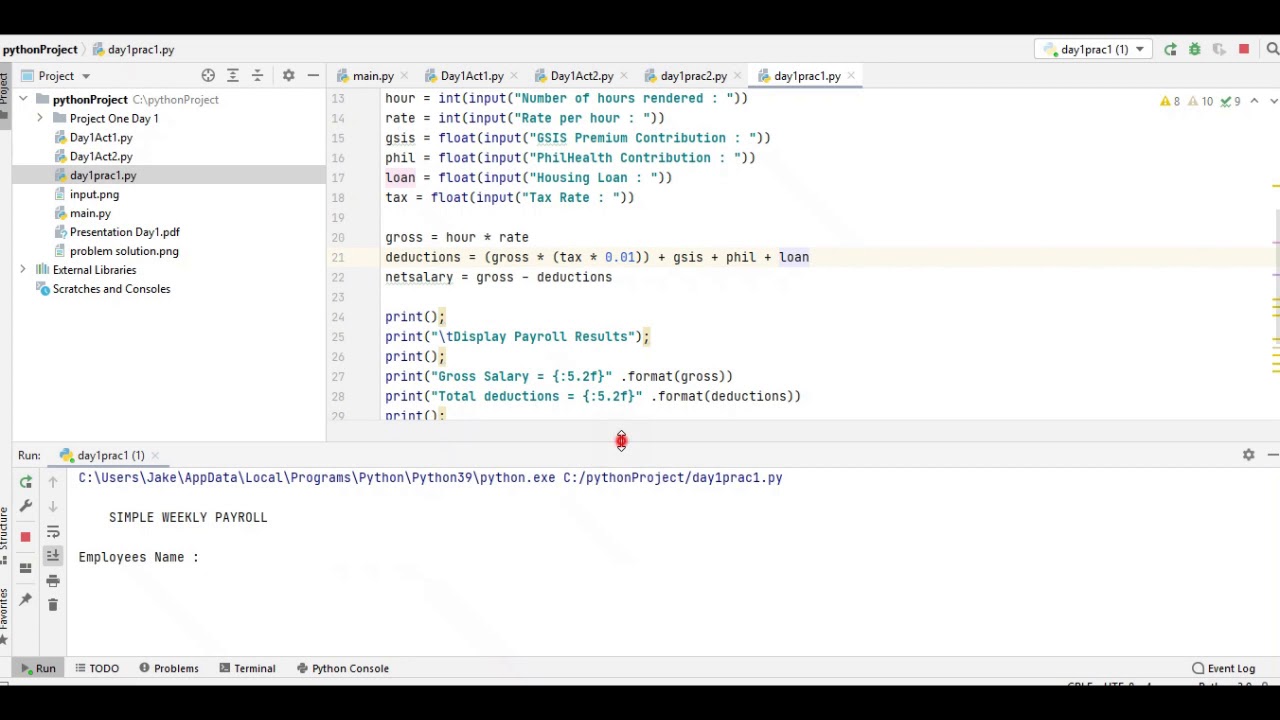Hide the Project tool window
Viewport: 1280px width, 720px height.
(x=313, y=76)
